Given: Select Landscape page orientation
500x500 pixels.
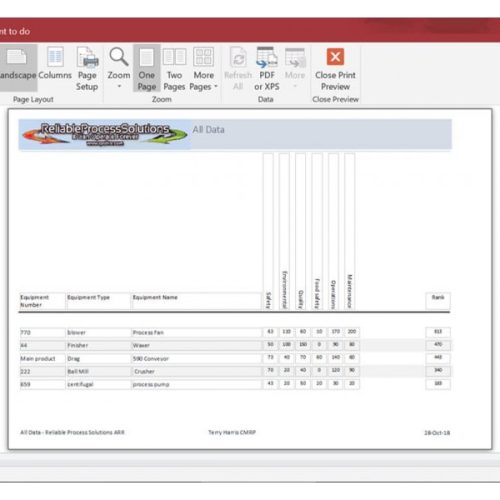Looking at the screenshot, I should click(x=17, y=67).
